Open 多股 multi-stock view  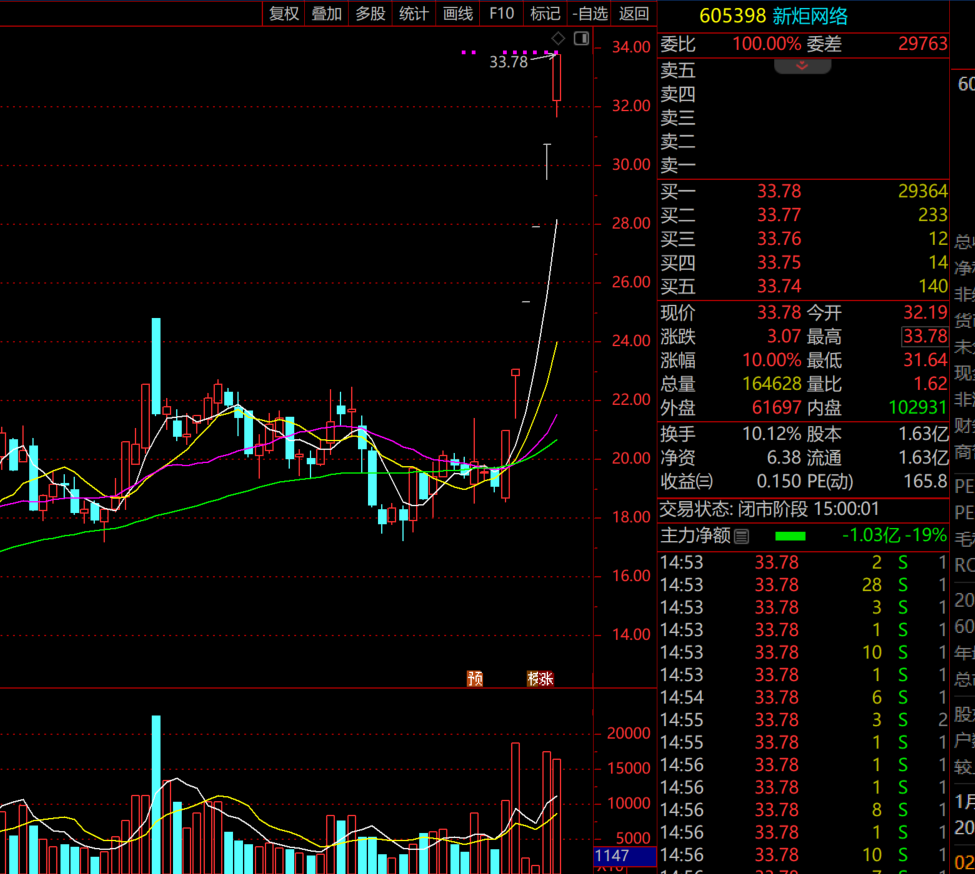click(x=370, y=13)
